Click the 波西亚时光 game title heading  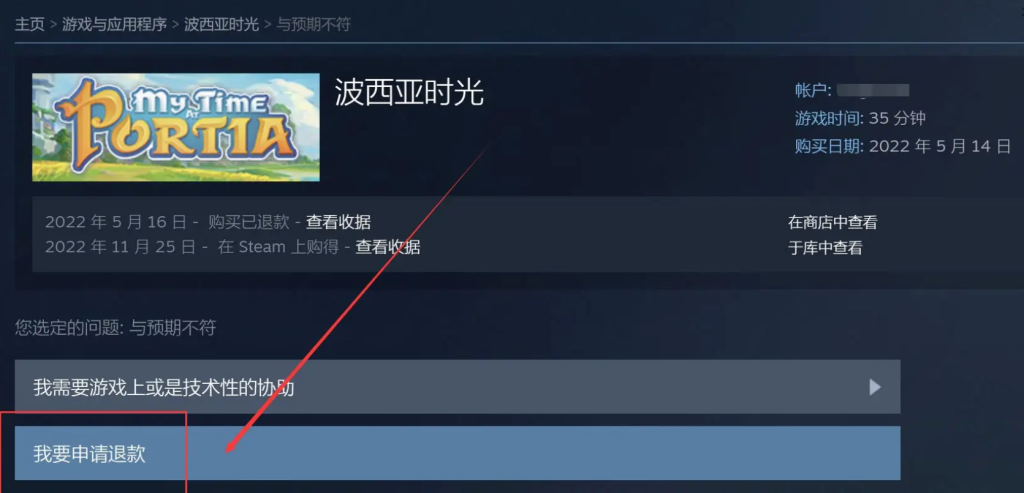(409, 93)
